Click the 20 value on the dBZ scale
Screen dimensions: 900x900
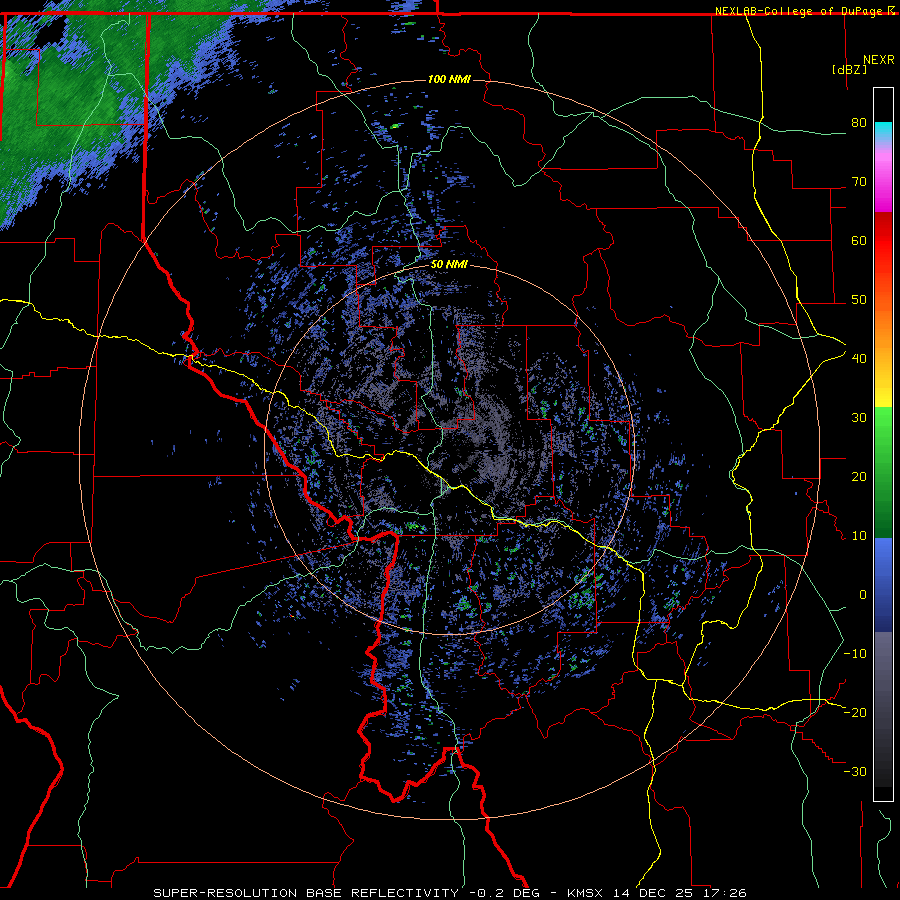click(x=859, y=476)
